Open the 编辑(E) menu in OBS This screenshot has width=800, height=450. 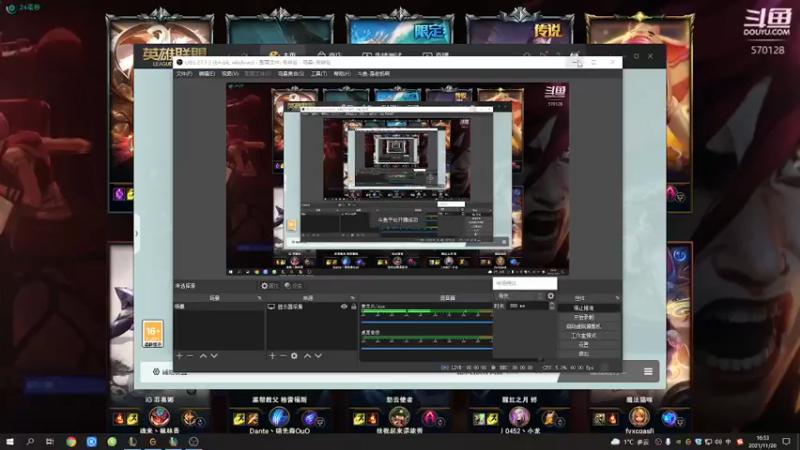207,74
